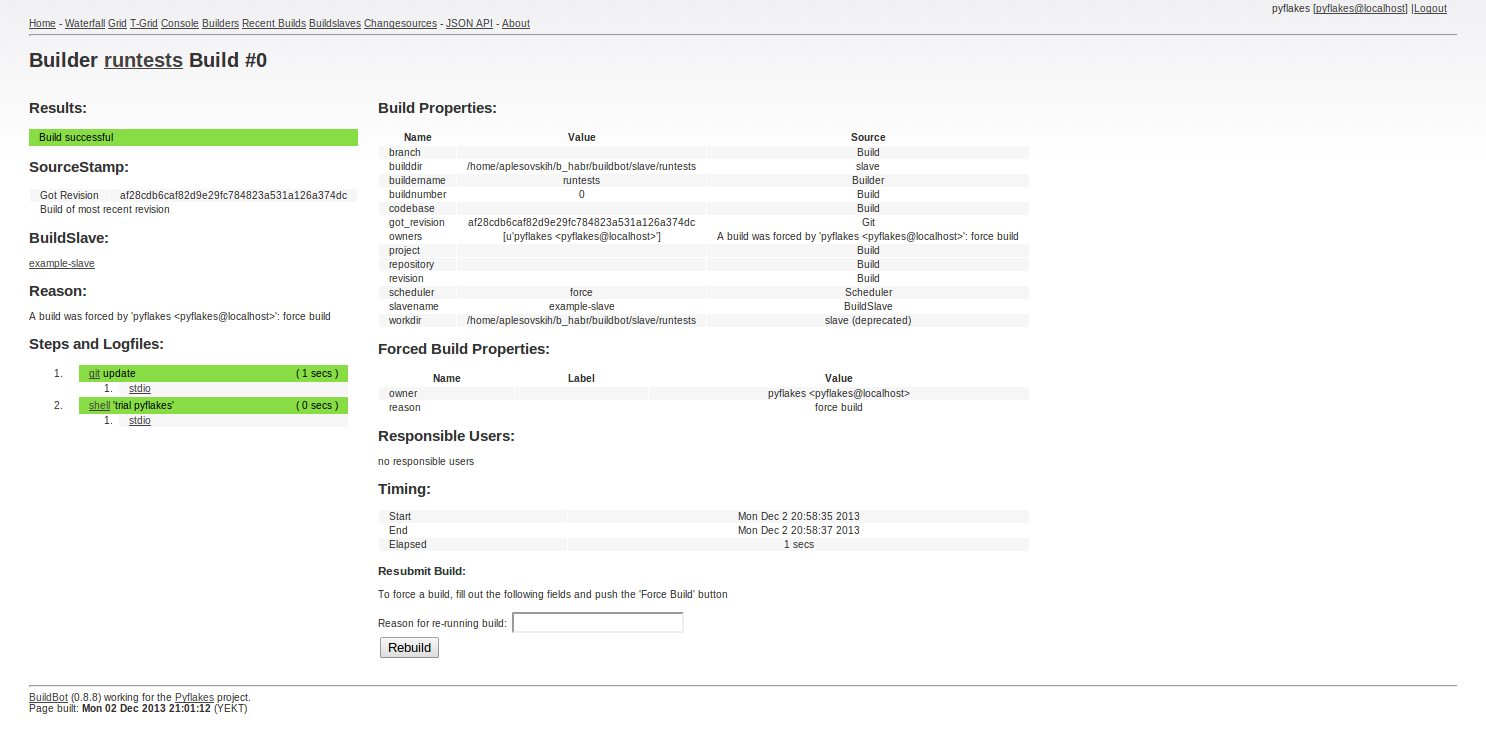The image size is (1486, 732).
Task: Open the Console page
Action: point(179,23)
